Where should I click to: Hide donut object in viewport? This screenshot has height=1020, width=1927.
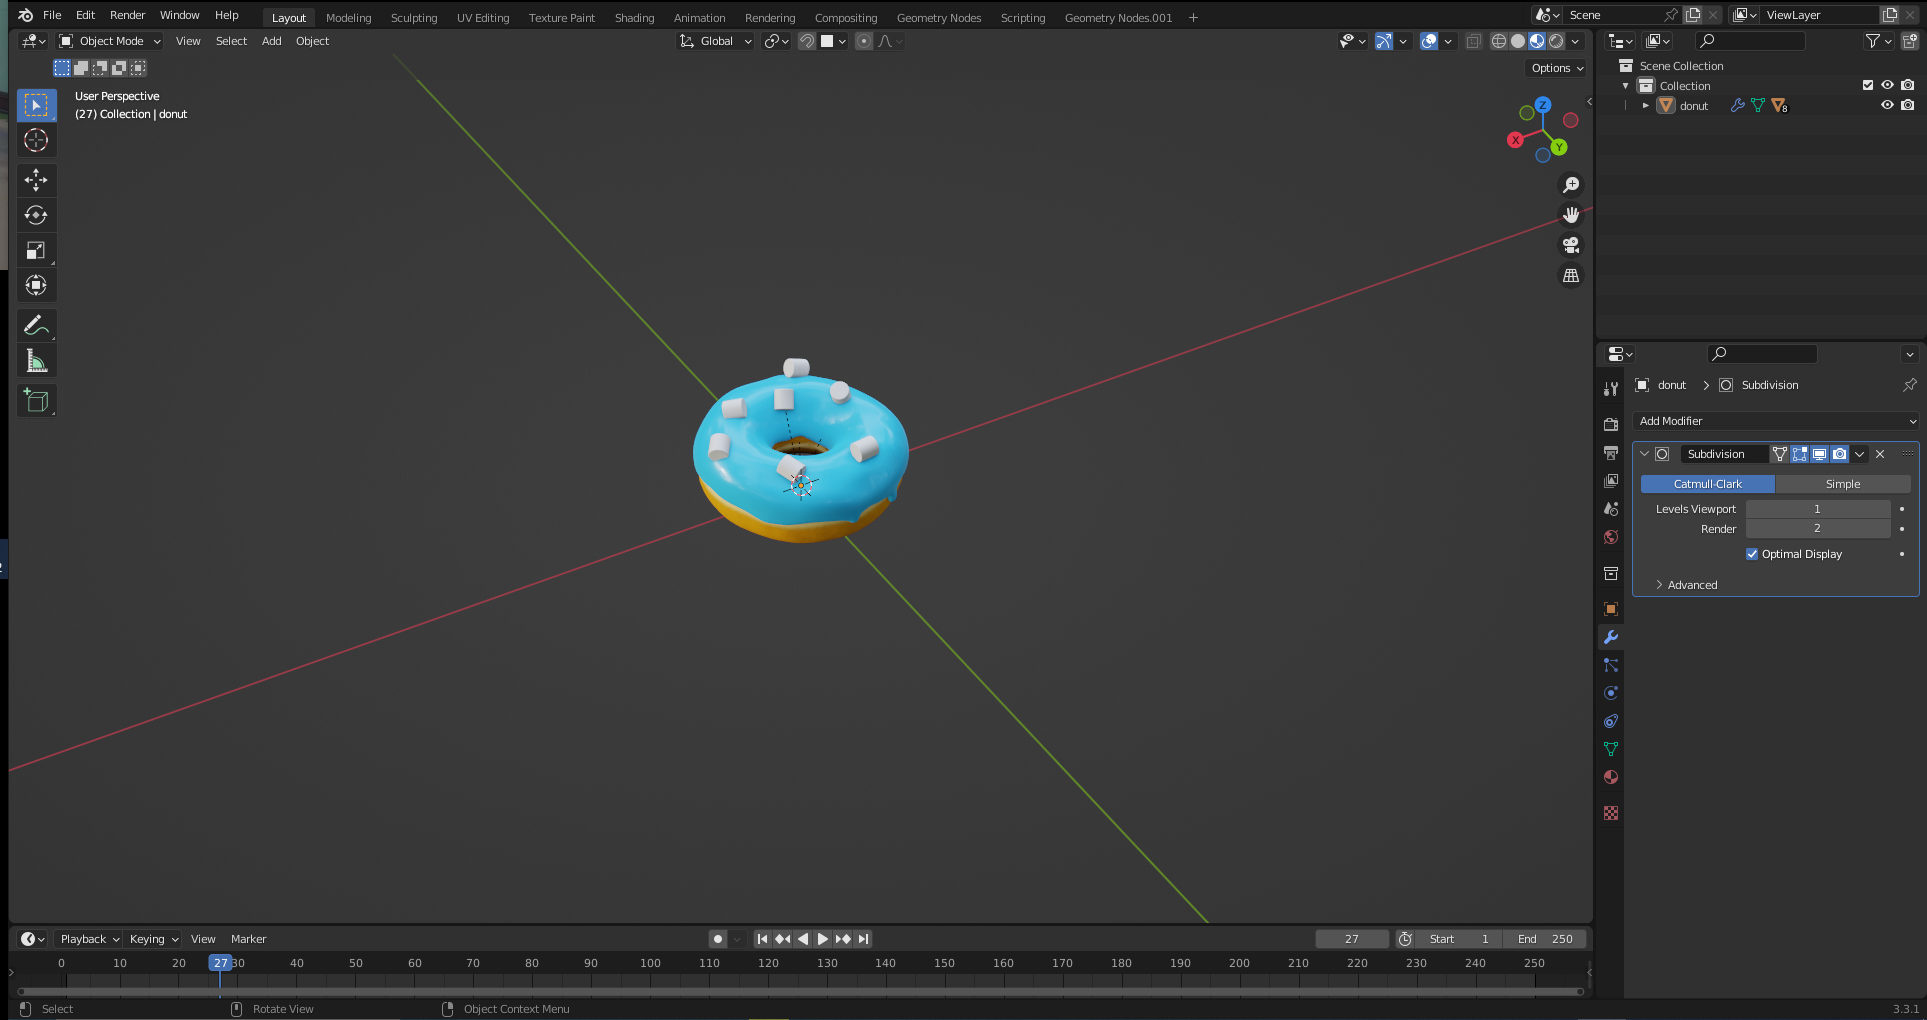[x=1887, y=105]
